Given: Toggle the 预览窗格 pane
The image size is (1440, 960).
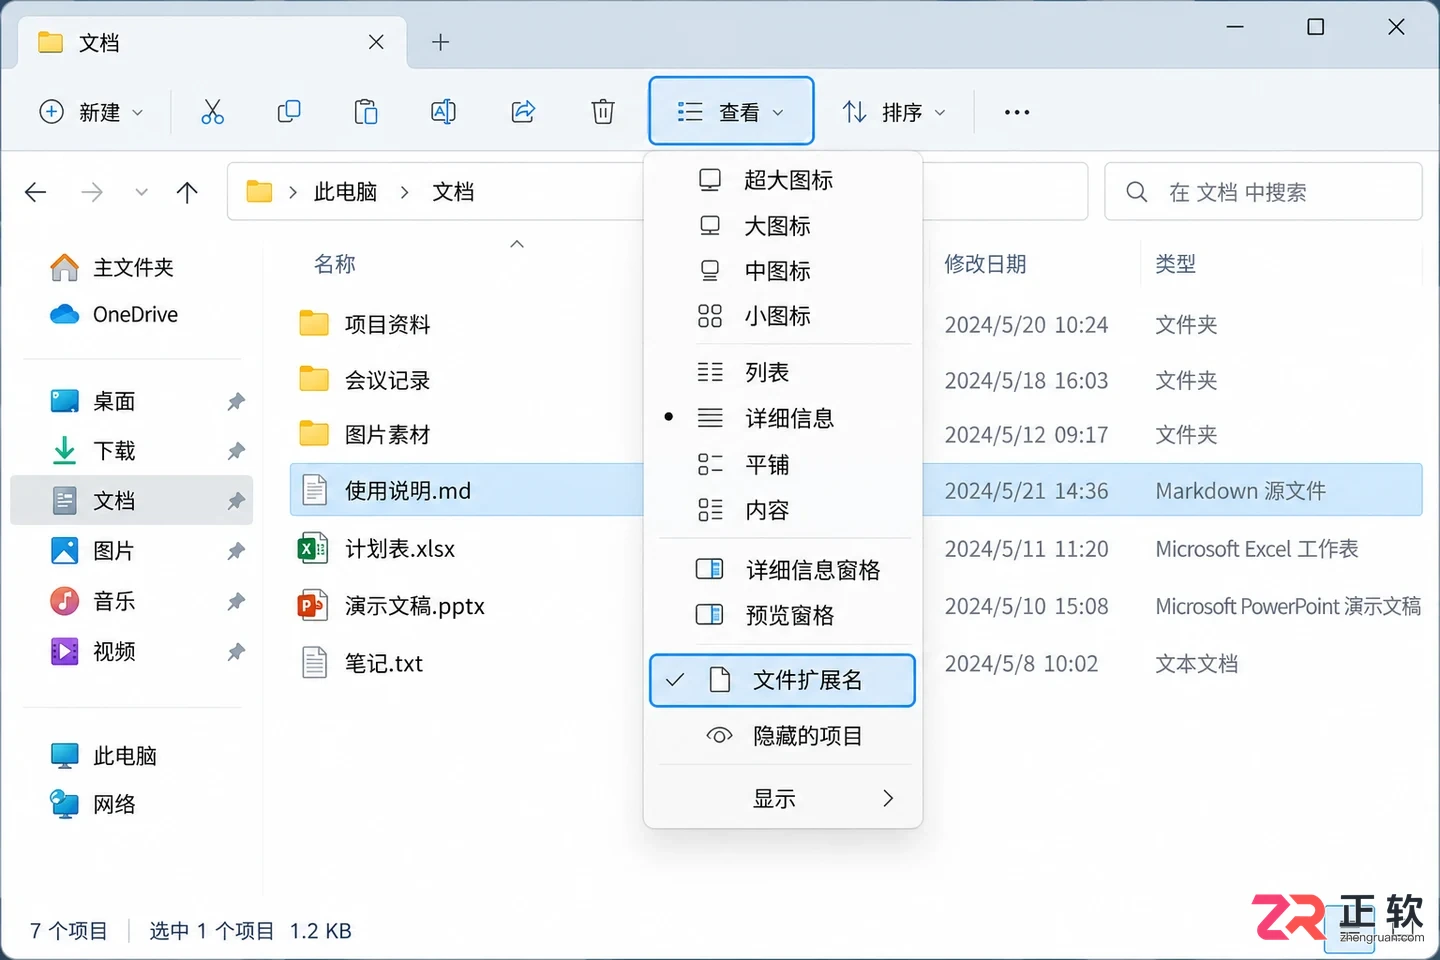Looking at the screenshot, I should click(782, 615).
